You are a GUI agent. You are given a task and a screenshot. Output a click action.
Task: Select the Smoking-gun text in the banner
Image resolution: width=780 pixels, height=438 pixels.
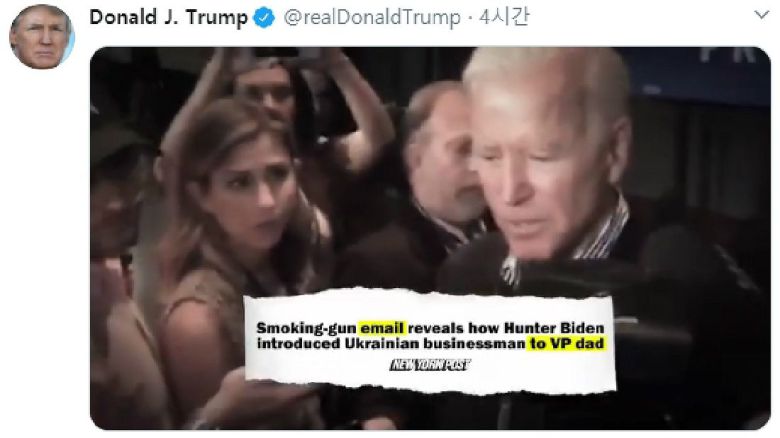(305, 328)
